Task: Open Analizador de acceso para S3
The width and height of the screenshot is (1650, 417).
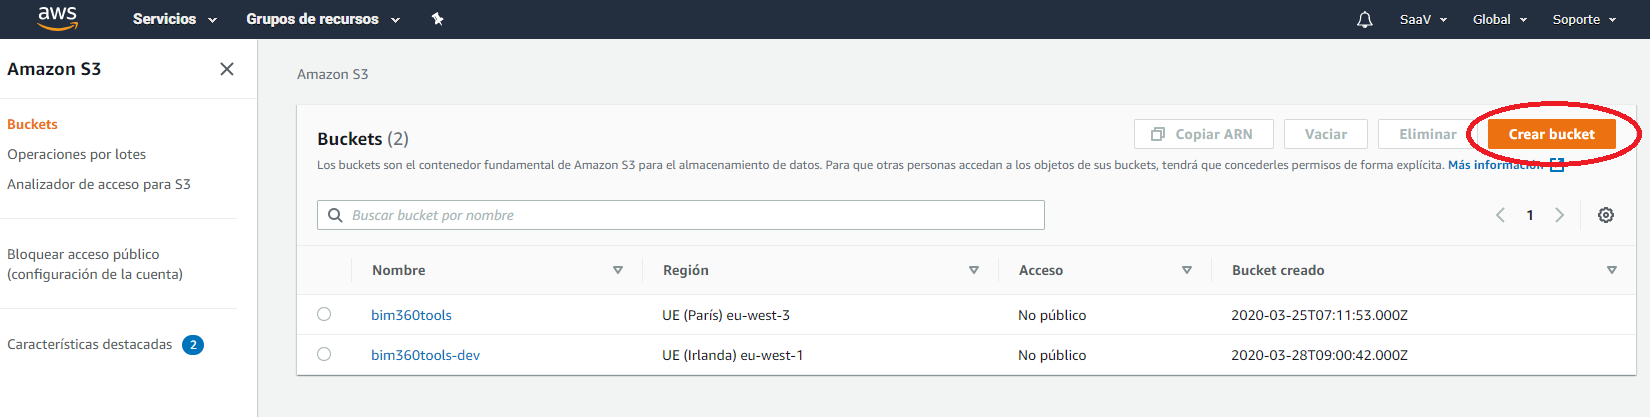Action: coord(98,184)
